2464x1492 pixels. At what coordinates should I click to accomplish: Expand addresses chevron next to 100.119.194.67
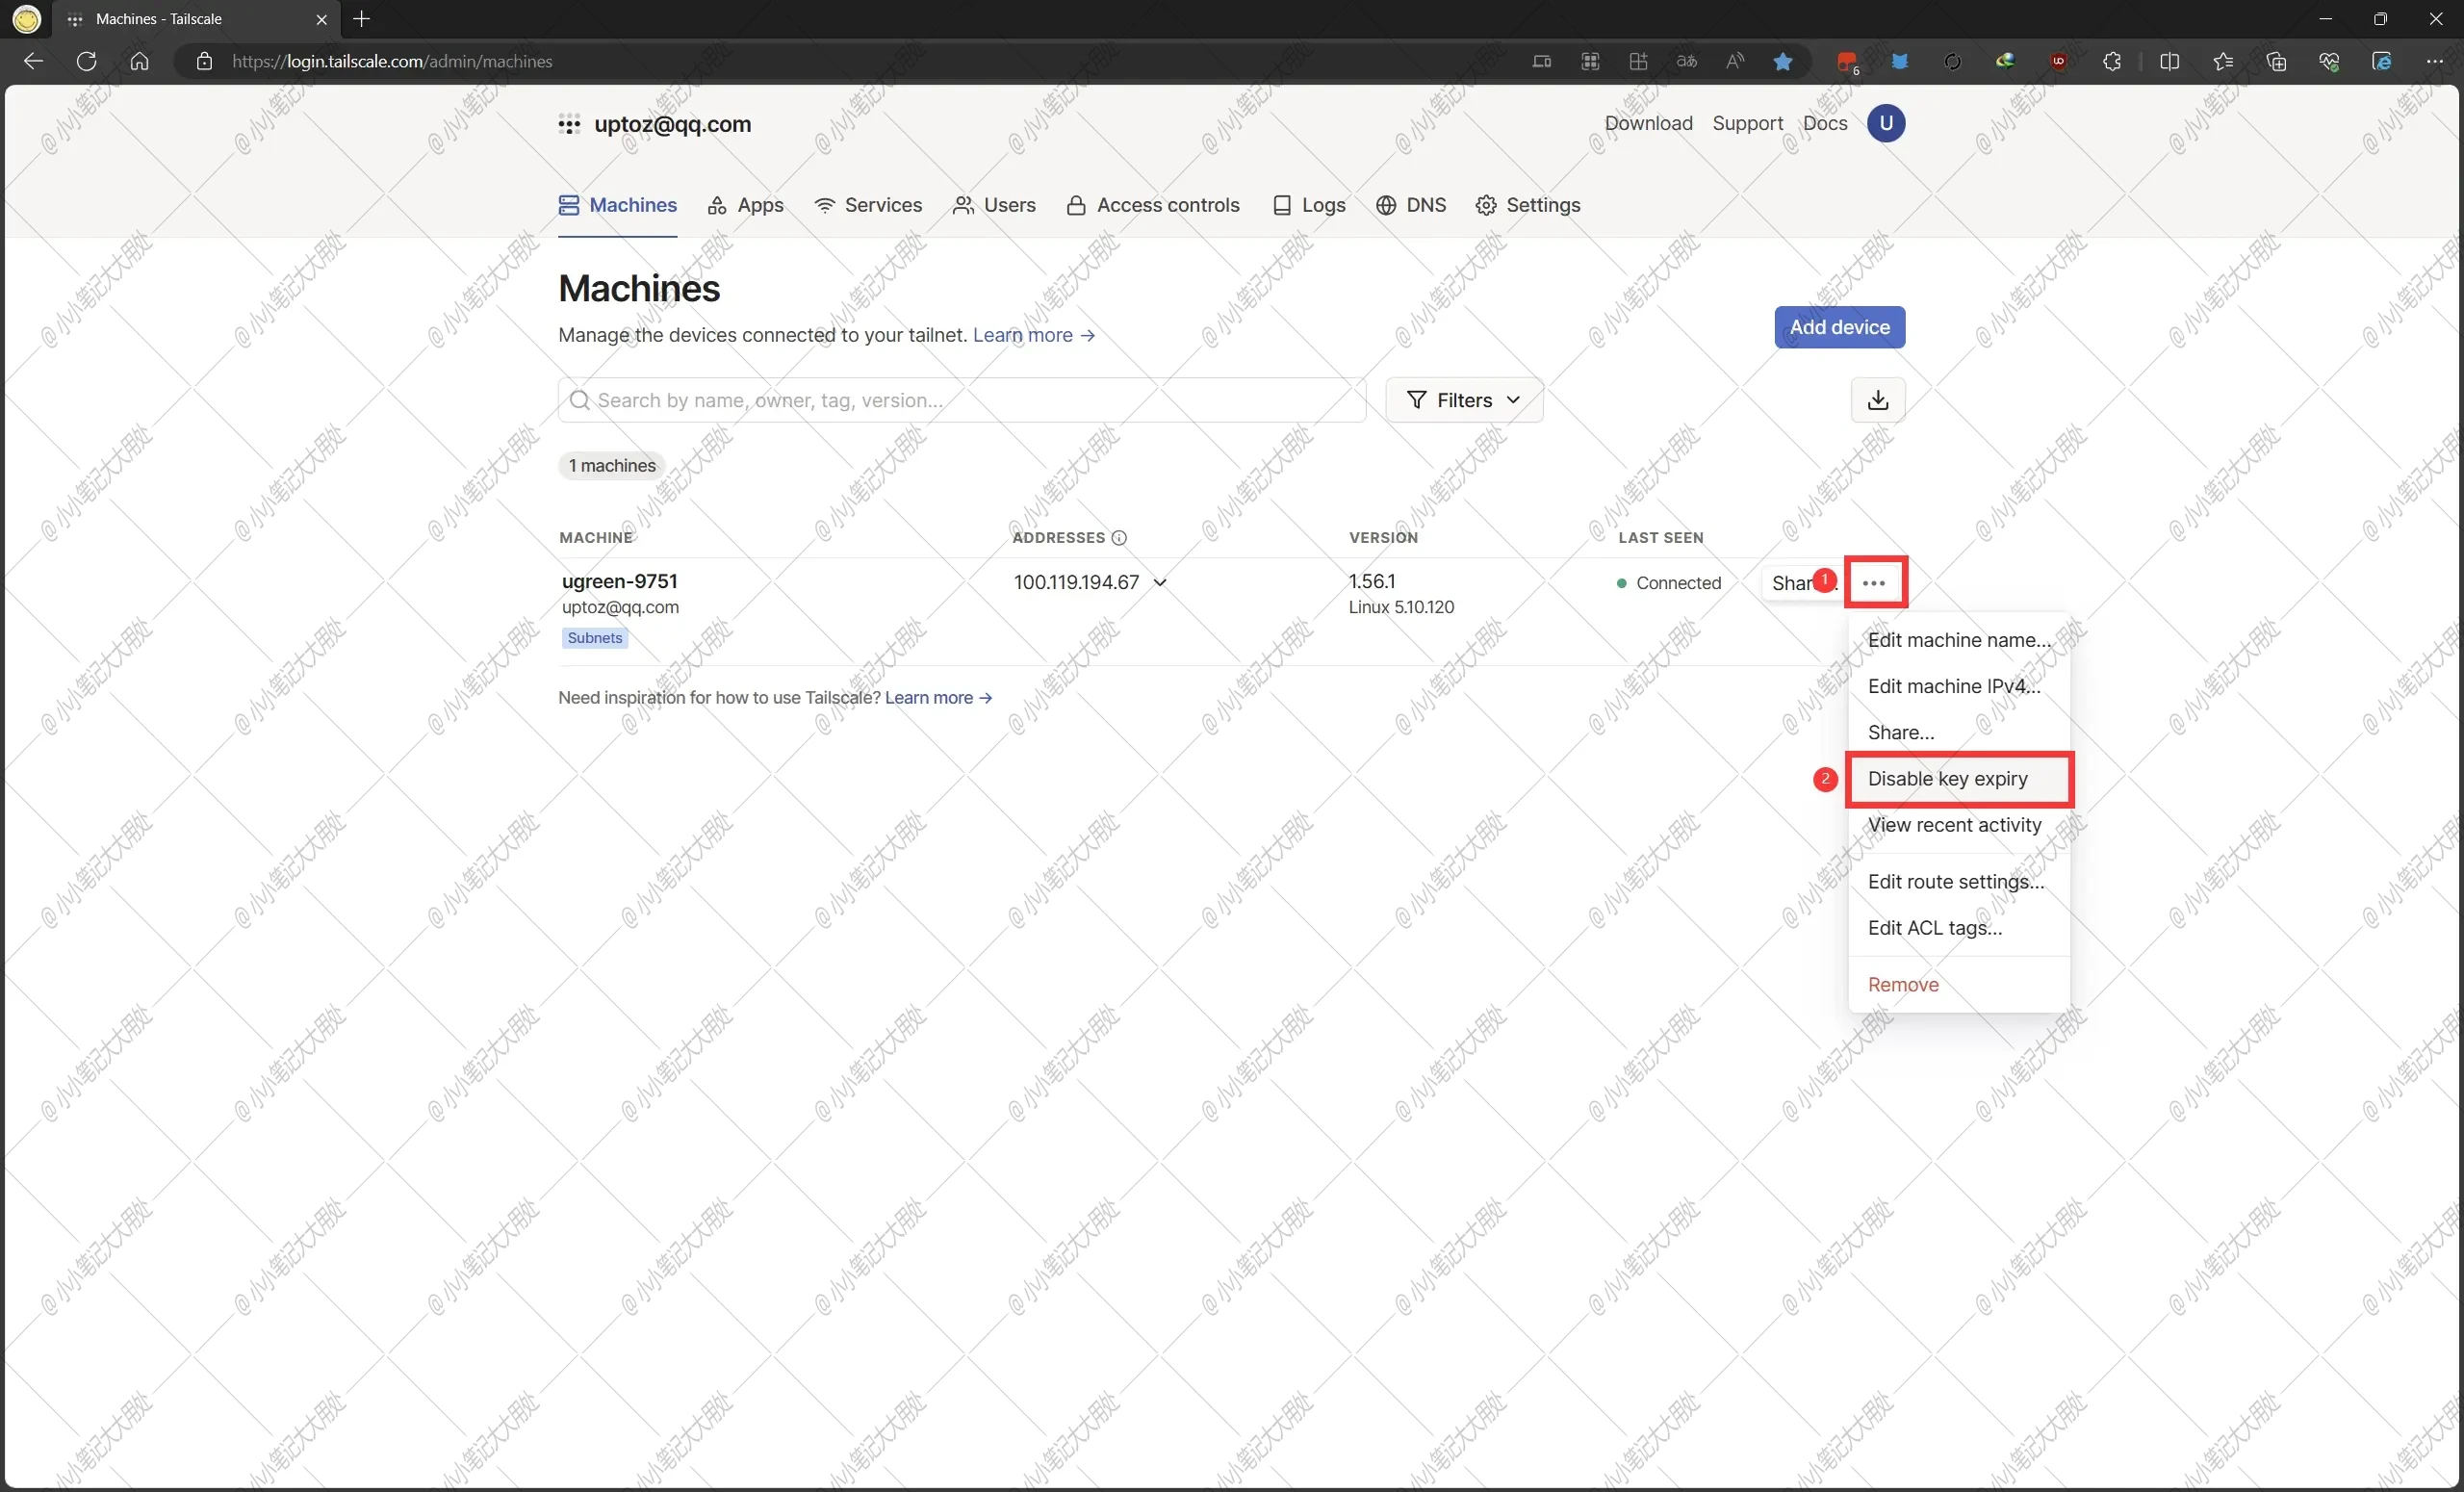[x=1160, y=583]
